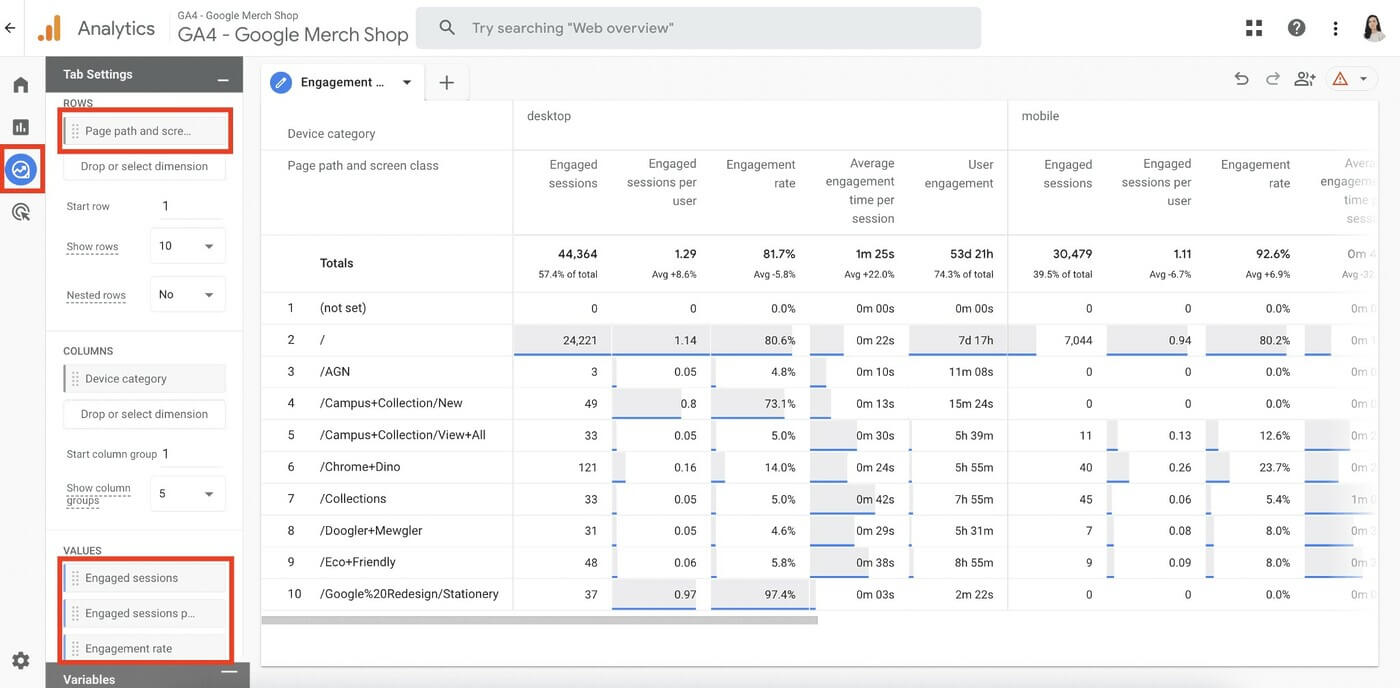Click Drop or select dimension under Columns
Image resolution: width=1400 pixels, height=688 pixels.
point(145,413)
